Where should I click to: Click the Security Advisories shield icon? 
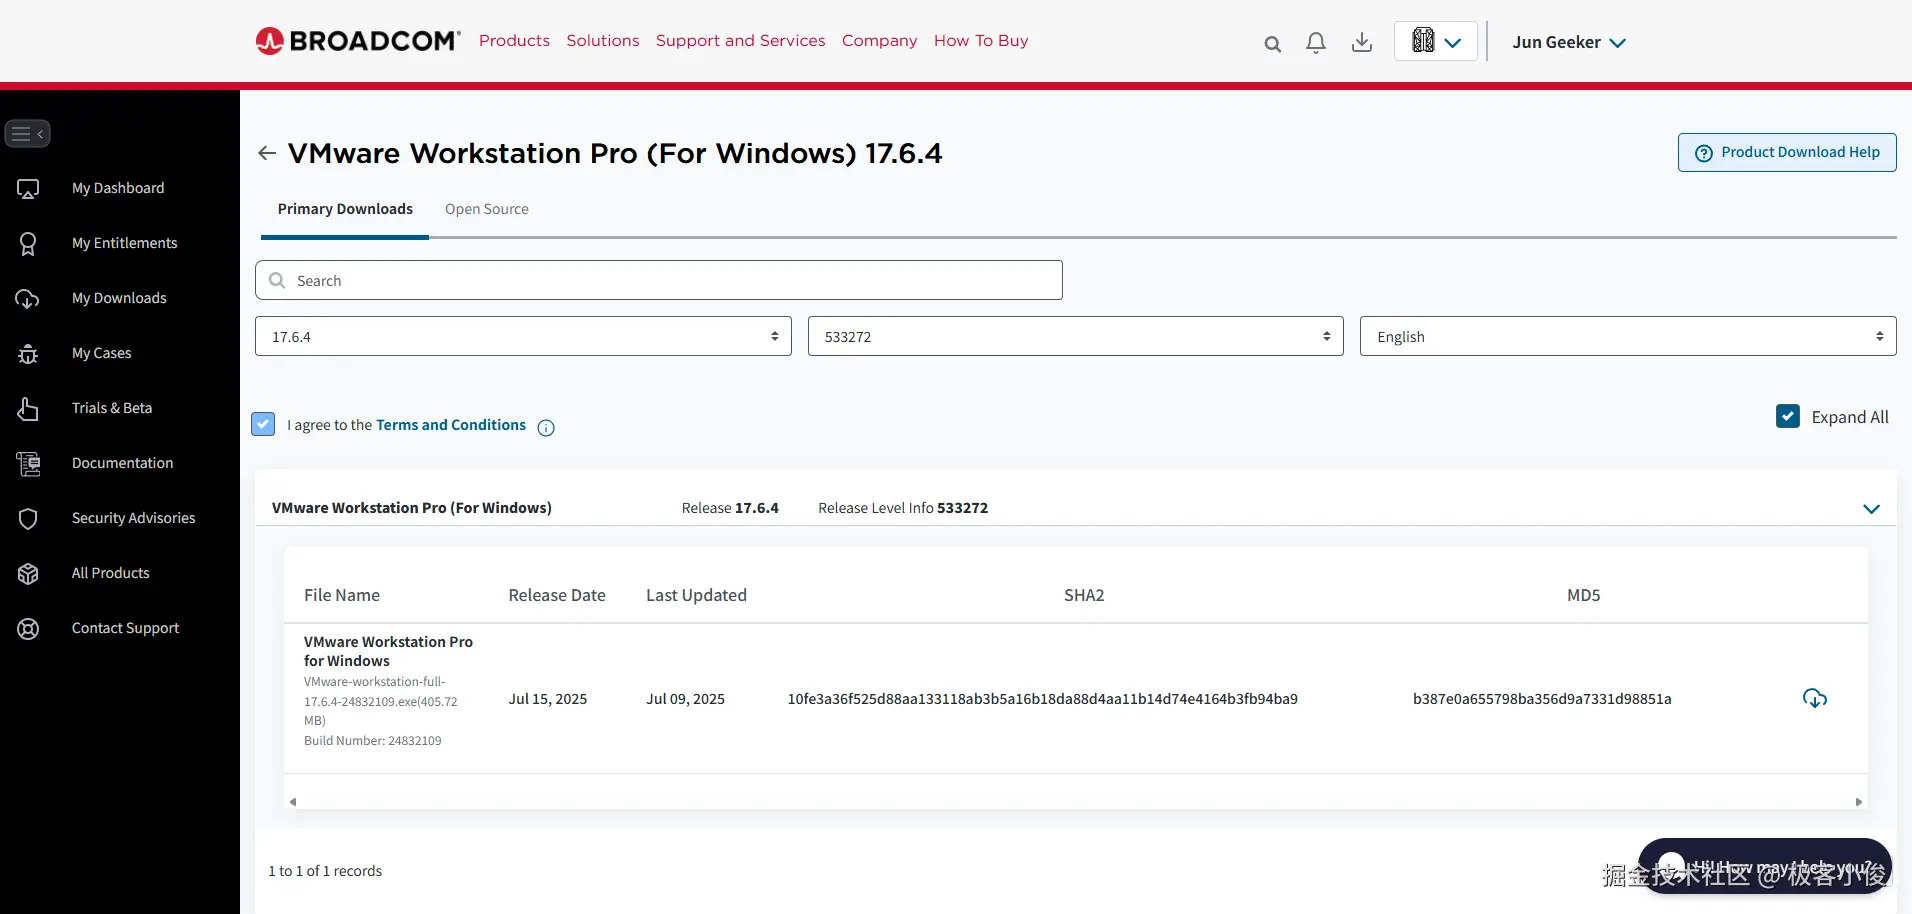tap(28, 518)
